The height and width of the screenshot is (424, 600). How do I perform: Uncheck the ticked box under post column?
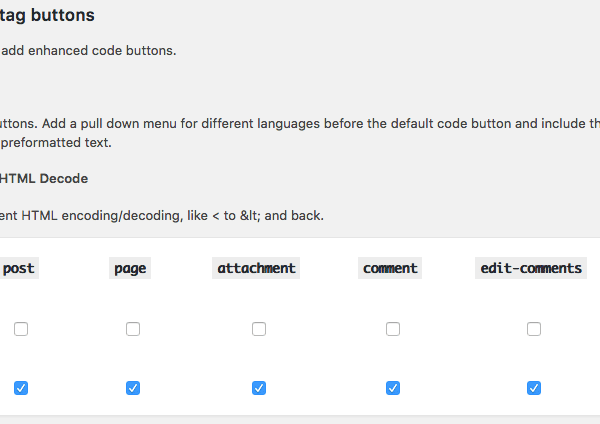(21, 388)
